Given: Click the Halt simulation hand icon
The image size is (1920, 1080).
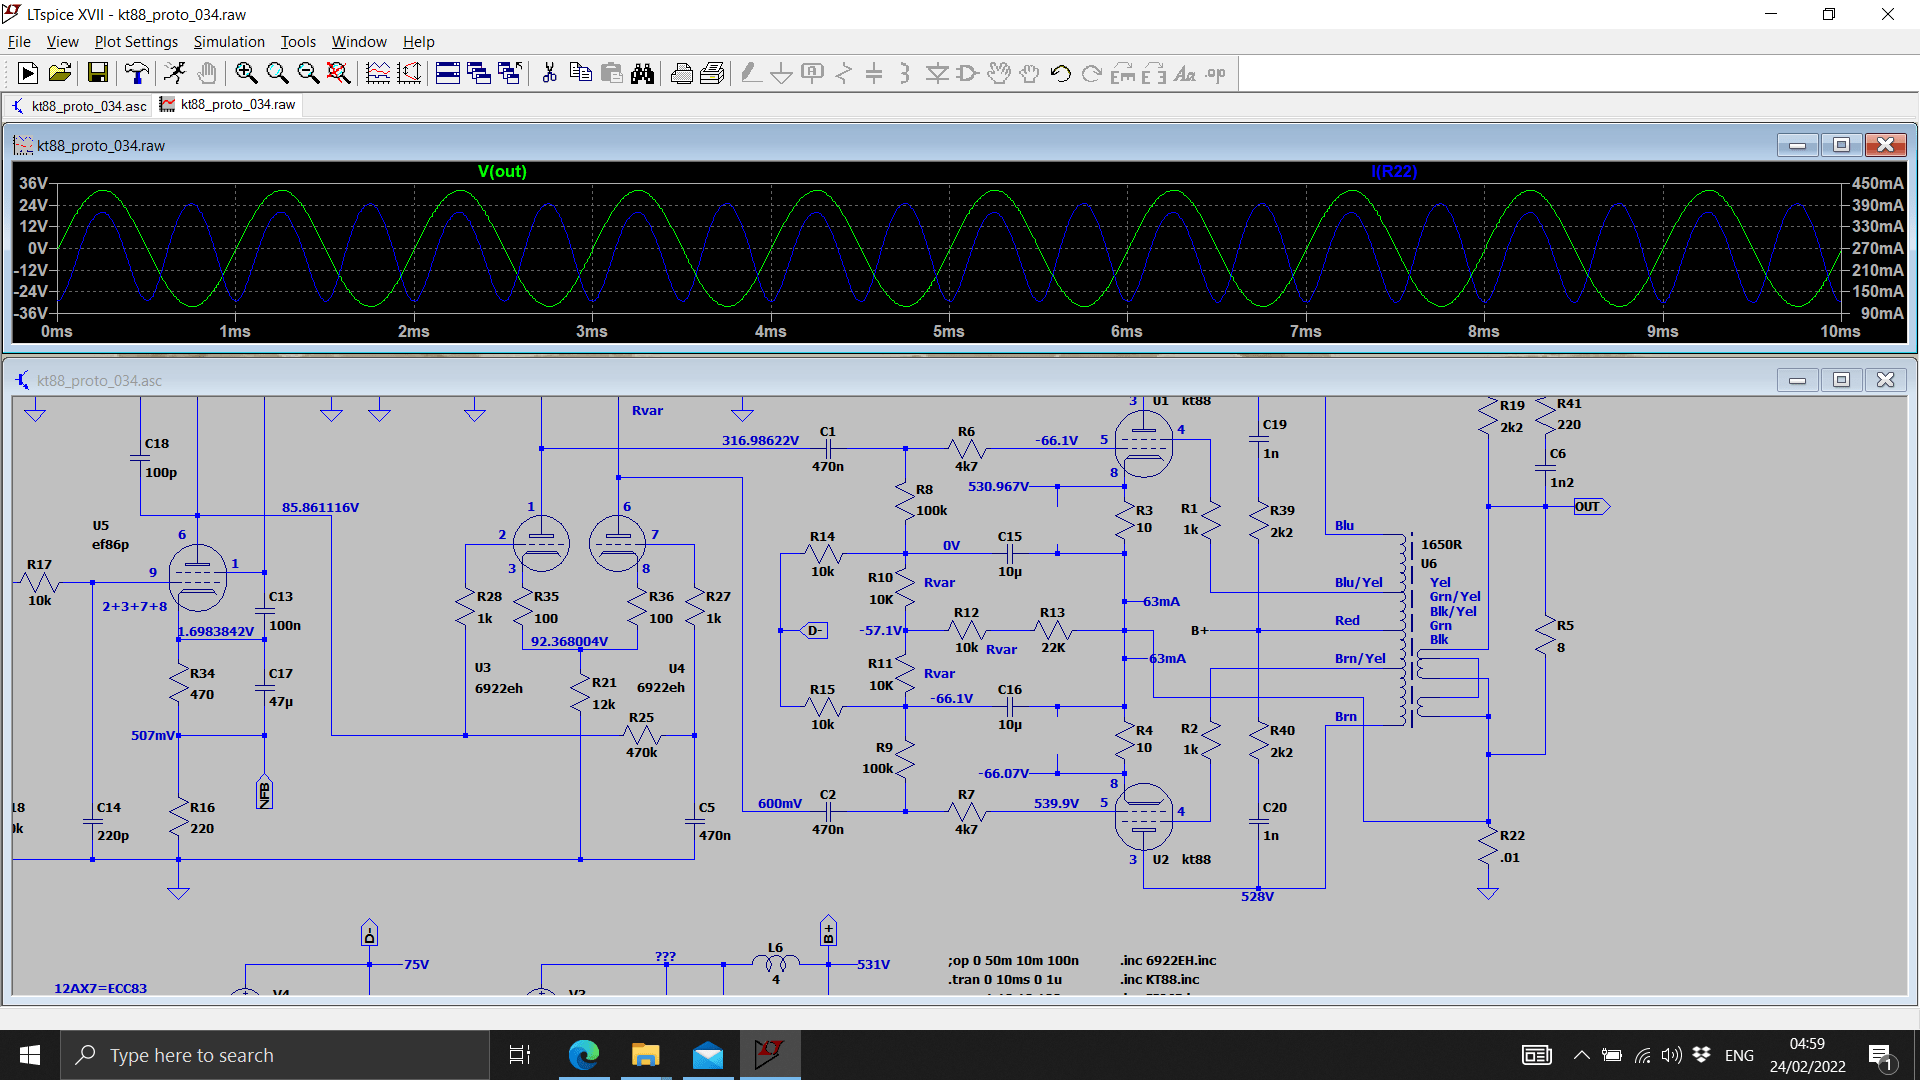Looking at the screenshot, I should (x=207, y=73).
